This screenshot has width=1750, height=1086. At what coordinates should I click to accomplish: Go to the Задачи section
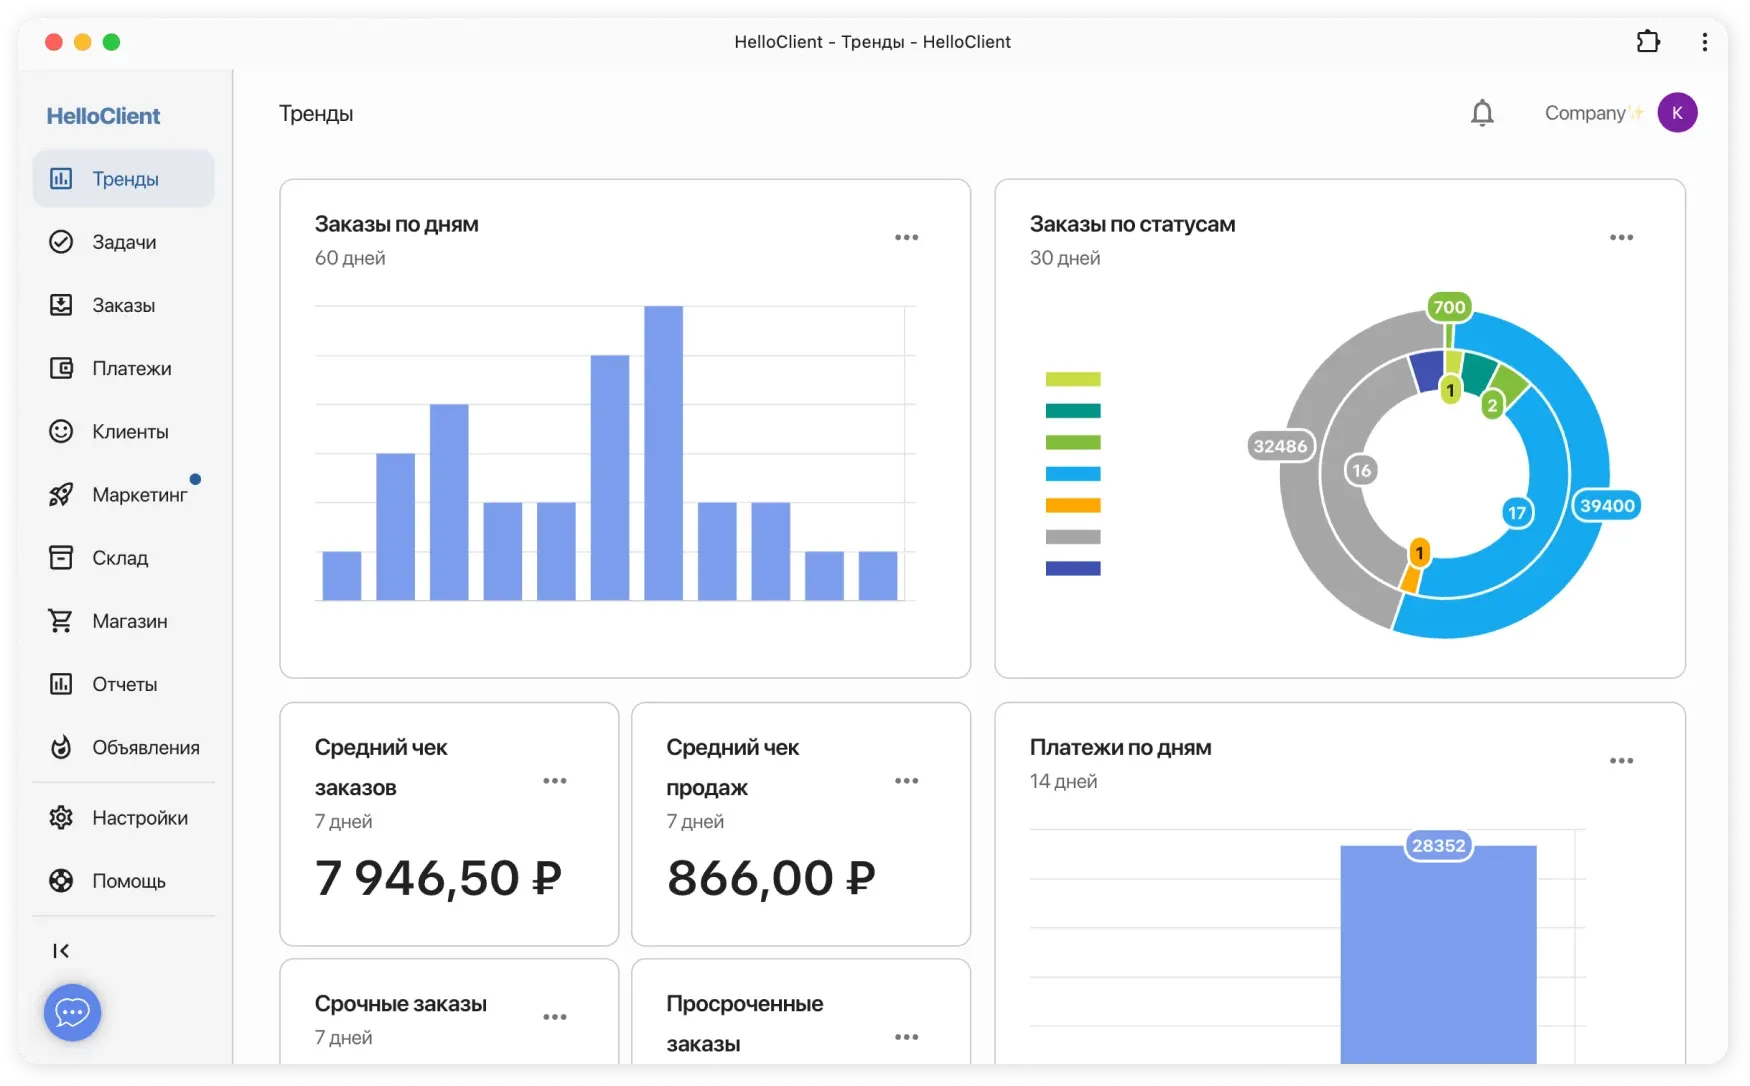(124, 242)
